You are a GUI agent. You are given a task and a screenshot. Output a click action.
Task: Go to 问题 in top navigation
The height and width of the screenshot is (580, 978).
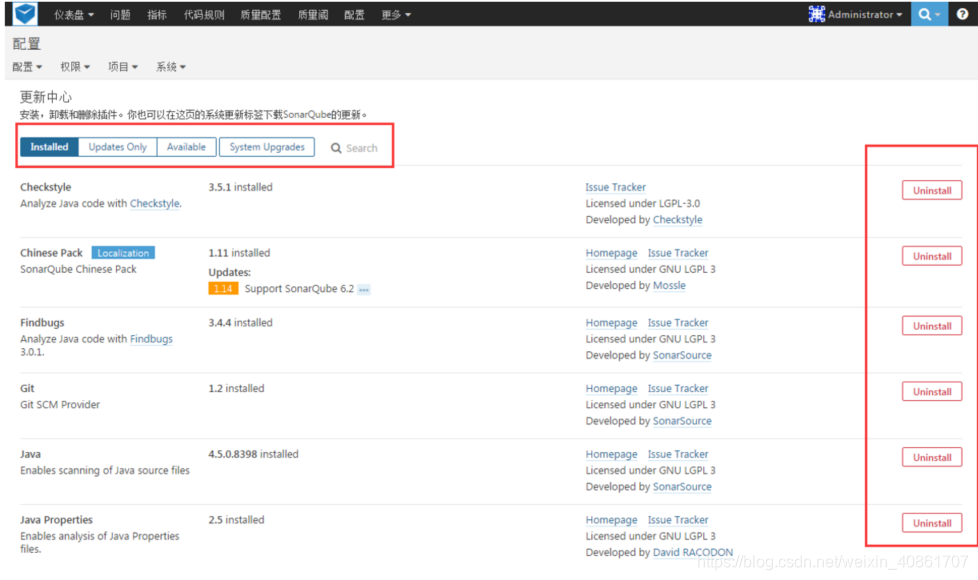coord(120,15)
